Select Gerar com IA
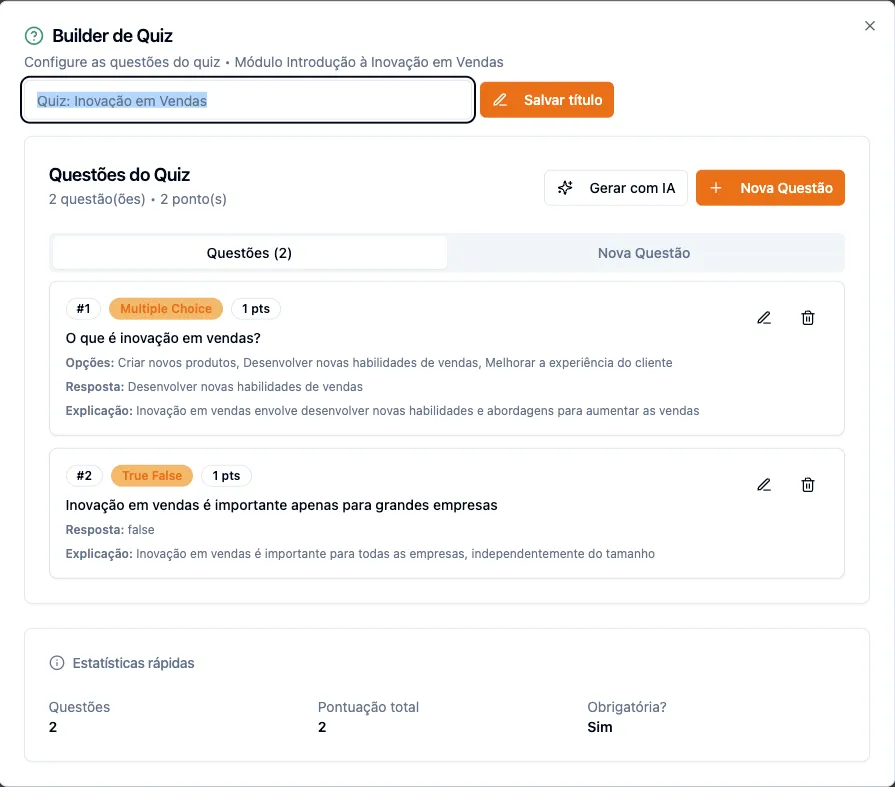This screenshot has height=787, width=895. (616, 187)
